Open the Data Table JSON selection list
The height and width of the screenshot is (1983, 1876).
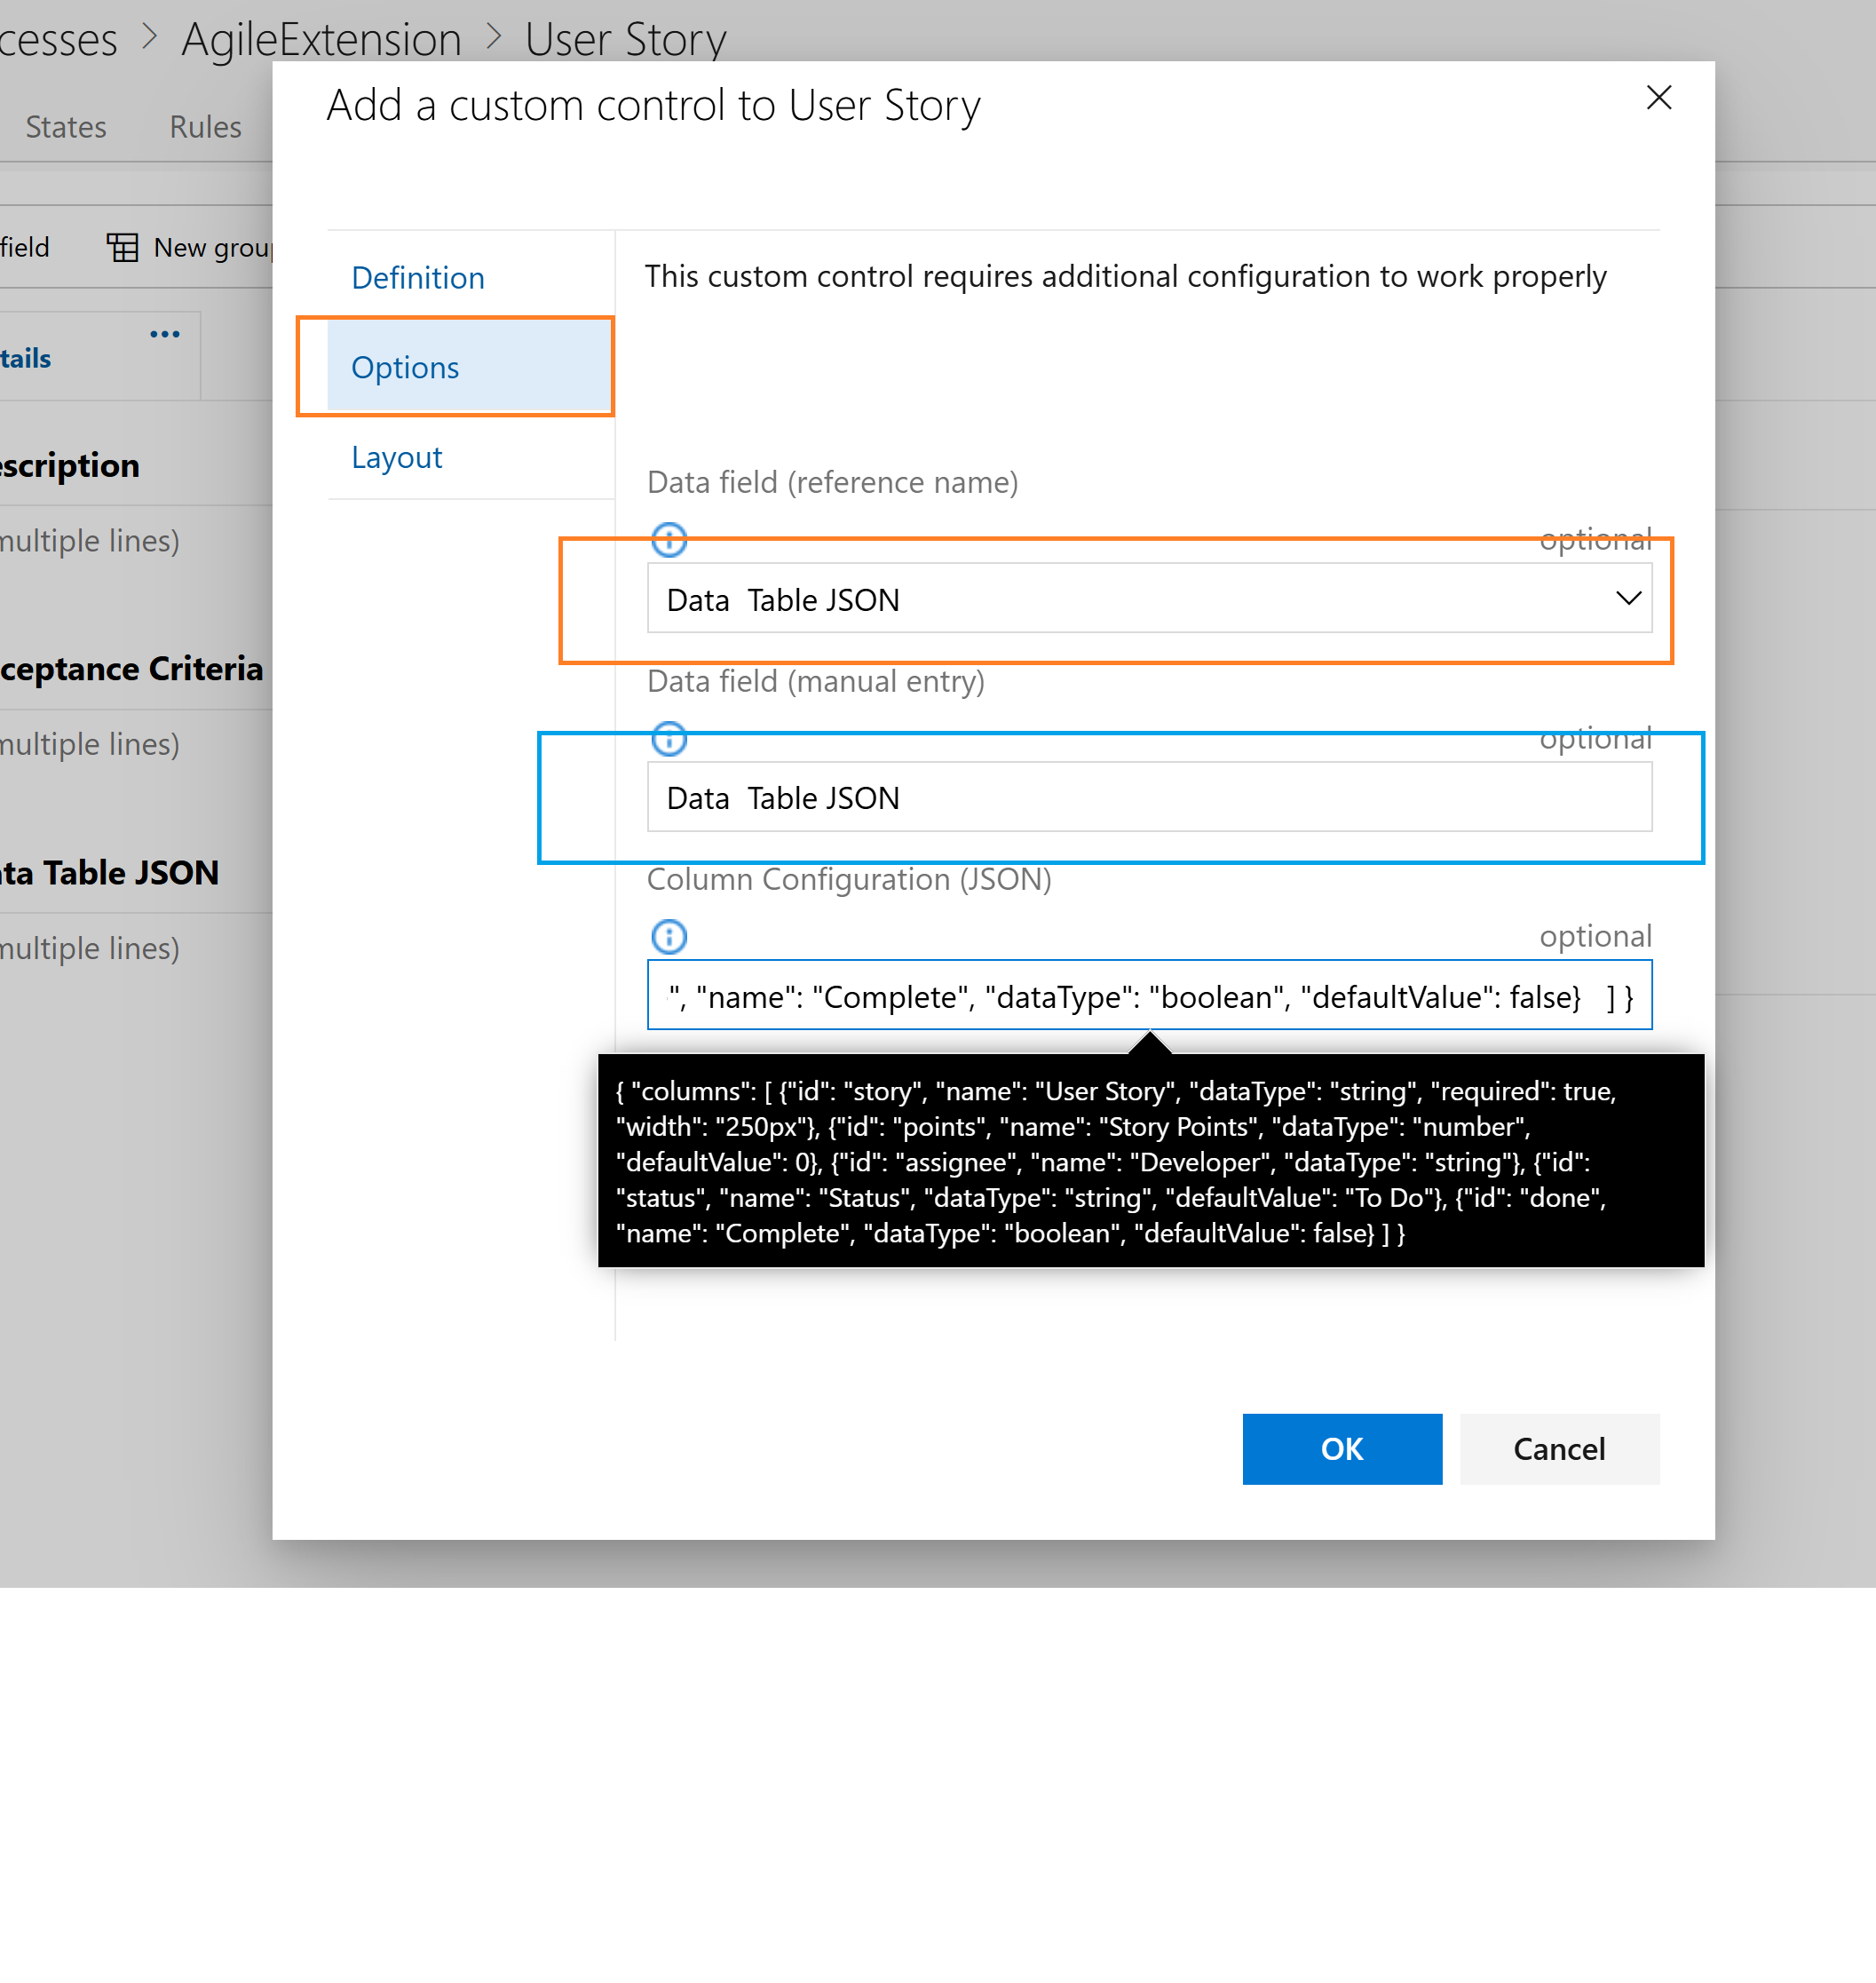(x=1148, y=598)
